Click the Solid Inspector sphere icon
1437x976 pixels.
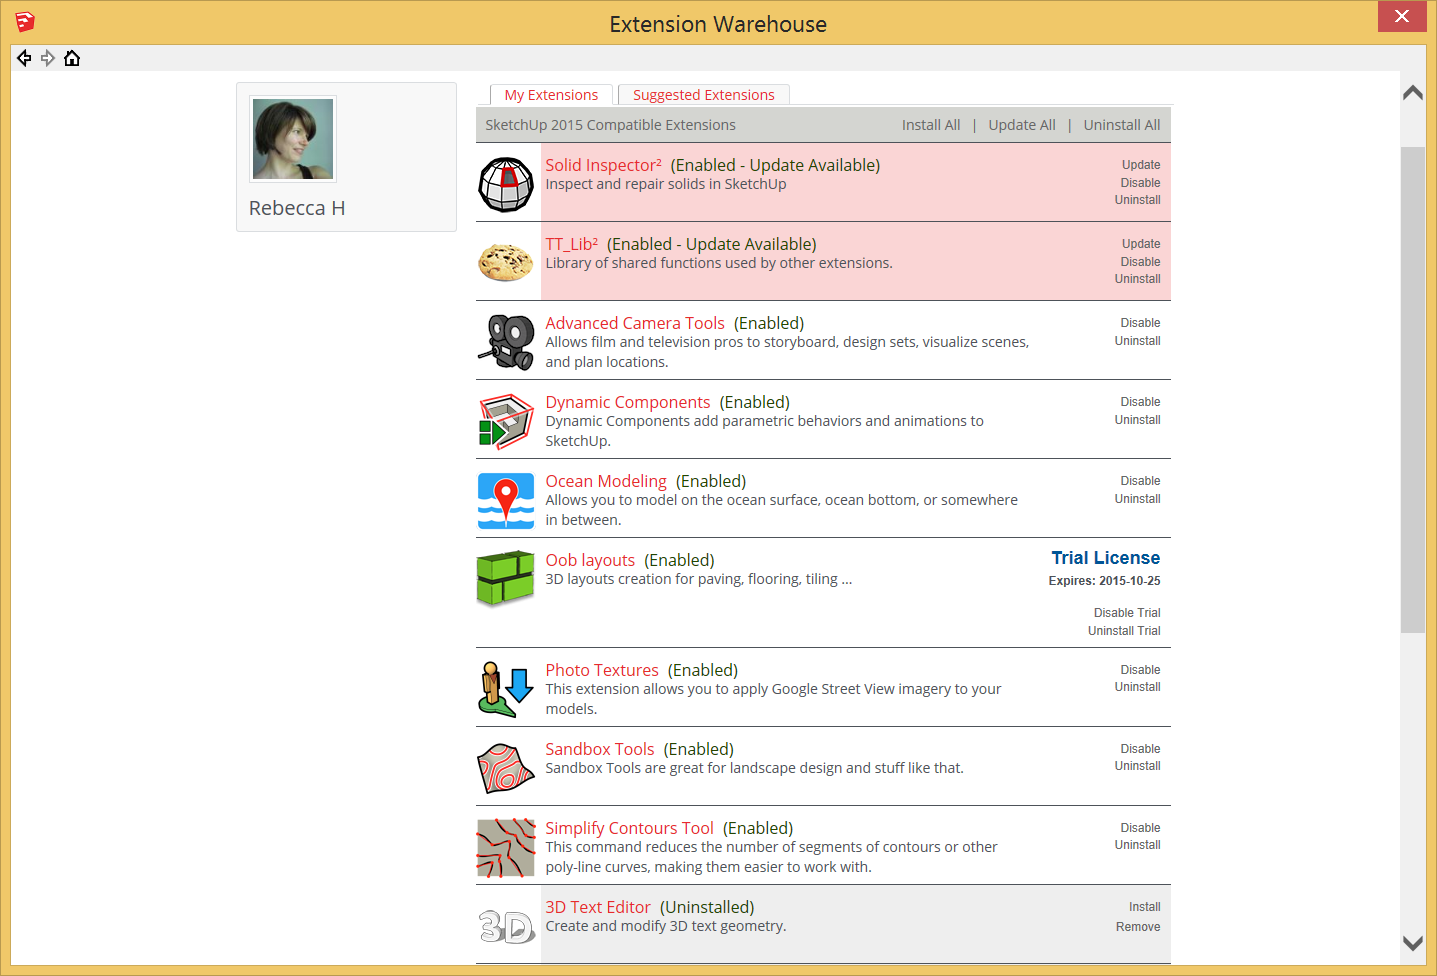506,184
